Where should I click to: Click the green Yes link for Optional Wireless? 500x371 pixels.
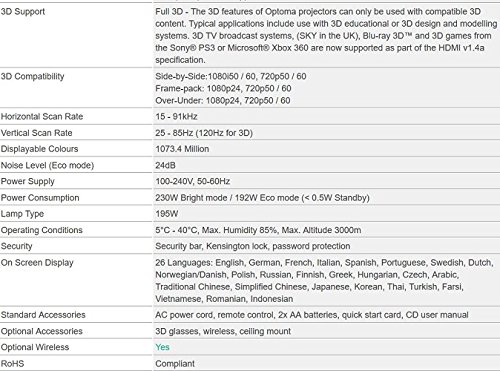pyautogui.click(x=162, y=347)
